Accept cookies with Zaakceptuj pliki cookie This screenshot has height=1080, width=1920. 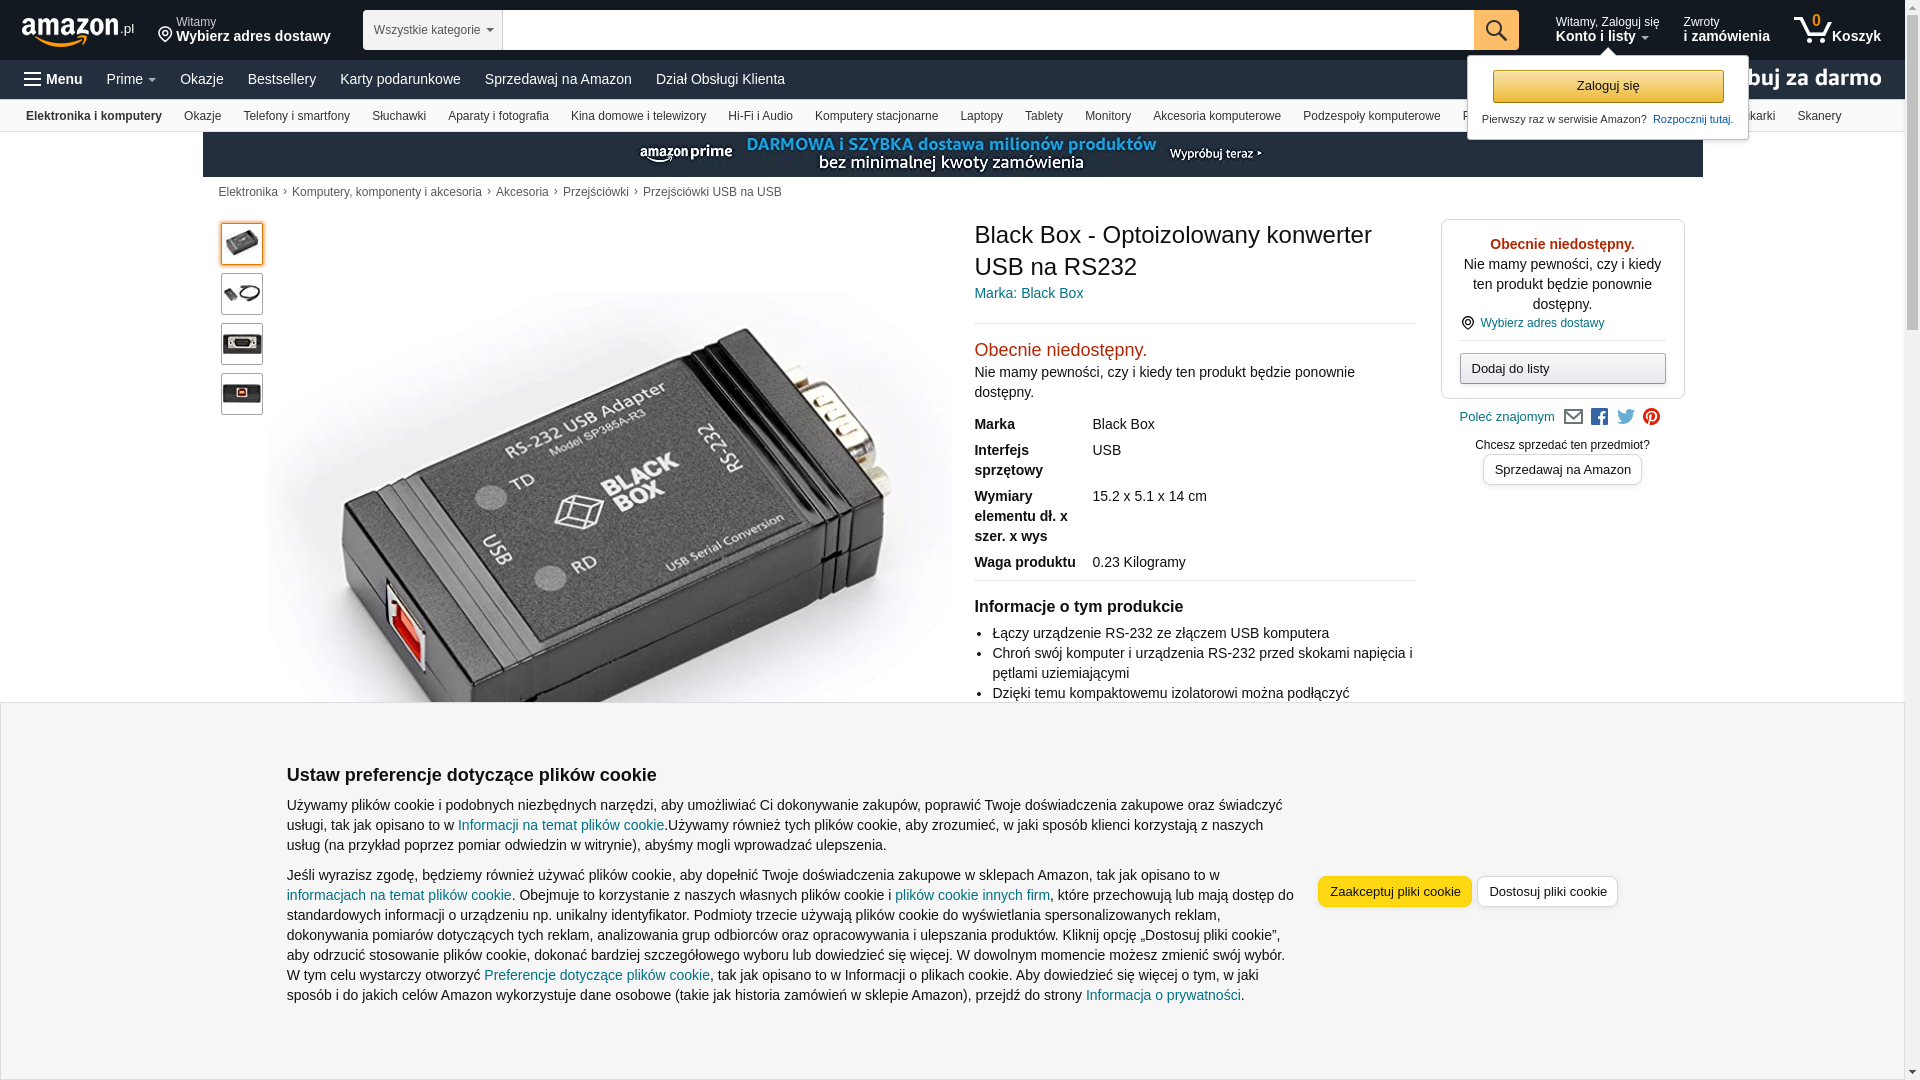click(x=1395, y=891)
